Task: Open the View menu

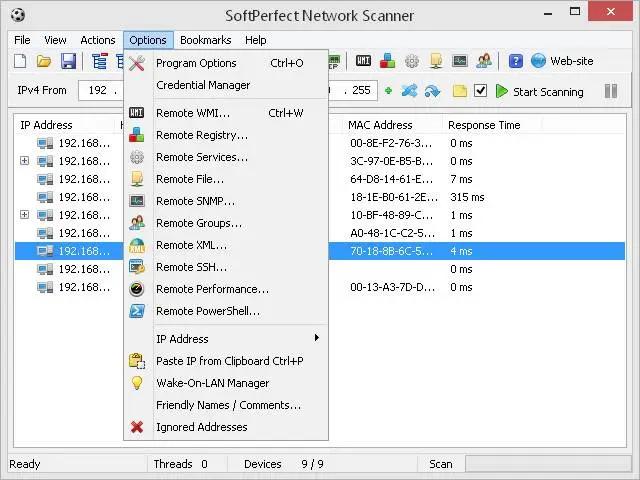Action: (x=55, y=40)
